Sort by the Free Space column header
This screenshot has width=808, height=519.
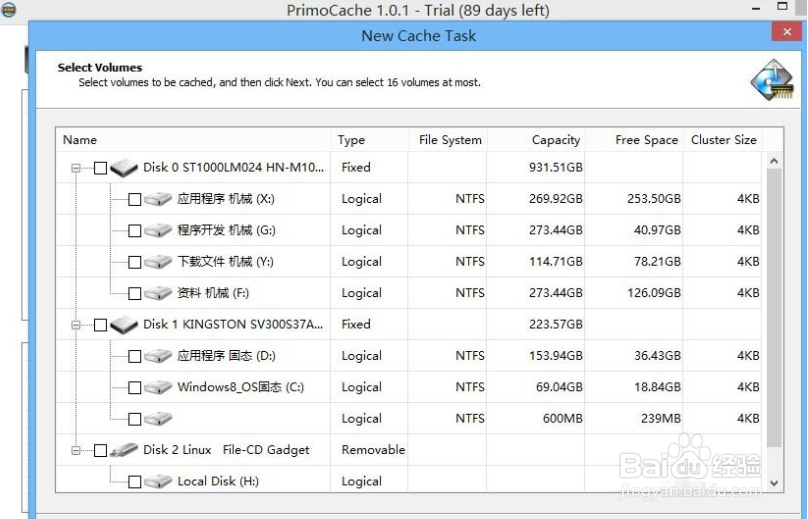click(x=634, y=140)
